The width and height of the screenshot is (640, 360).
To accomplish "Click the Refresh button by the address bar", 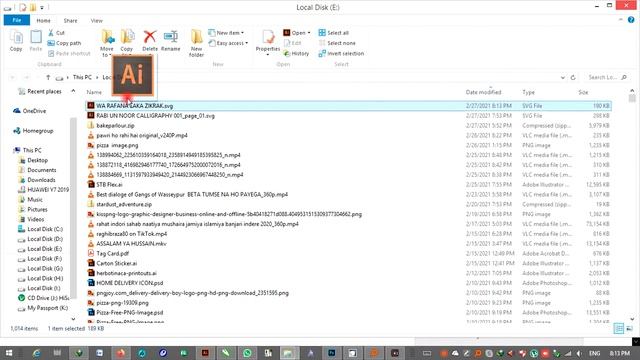I will [573, 77].
